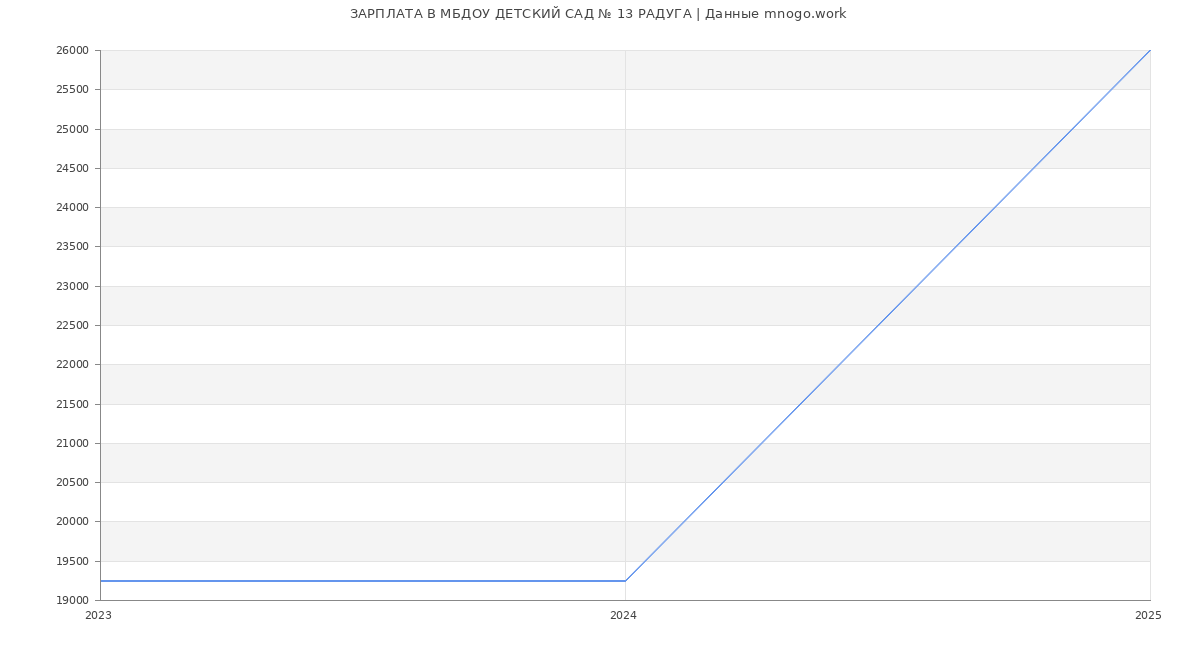Screen dimensions: 1200x650
Task: Click the 21500 y-axis label
Action: tap(72, 405)
